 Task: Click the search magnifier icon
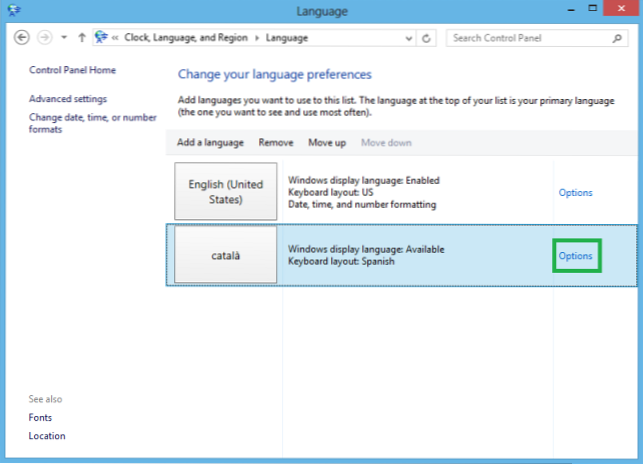click(x=616, y=38)
